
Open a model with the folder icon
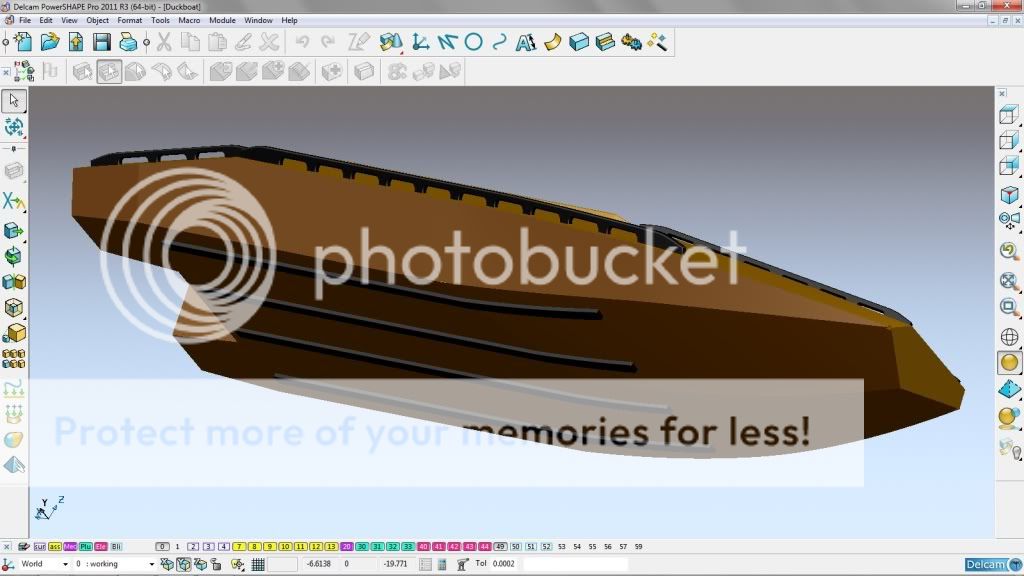[x=50, y=42]
